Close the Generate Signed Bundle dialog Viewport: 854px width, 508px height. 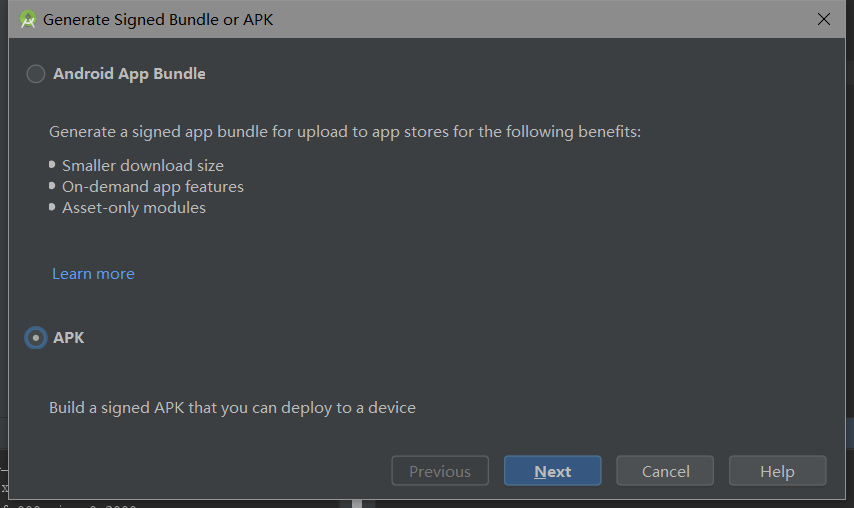tap(824, 19)
